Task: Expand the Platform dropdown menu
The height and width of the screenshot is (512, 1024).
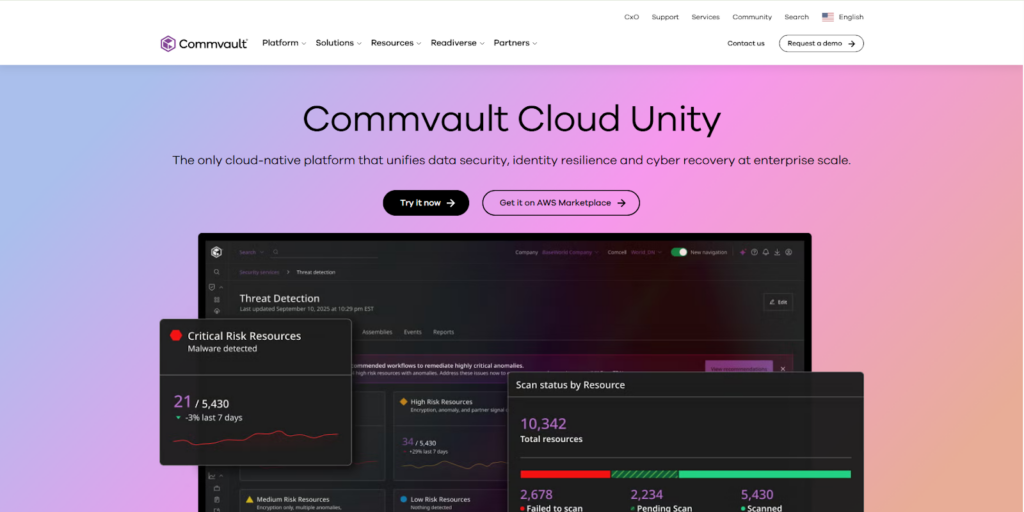Action: (x=285, y=44)
